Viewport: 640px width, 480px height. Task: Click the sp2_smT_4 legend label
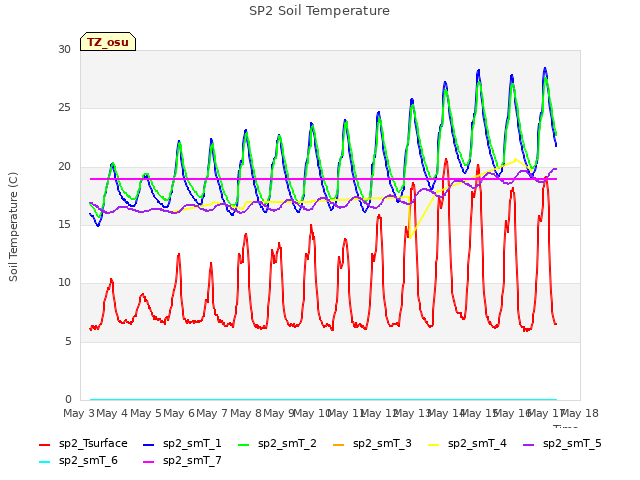(477, 443)
